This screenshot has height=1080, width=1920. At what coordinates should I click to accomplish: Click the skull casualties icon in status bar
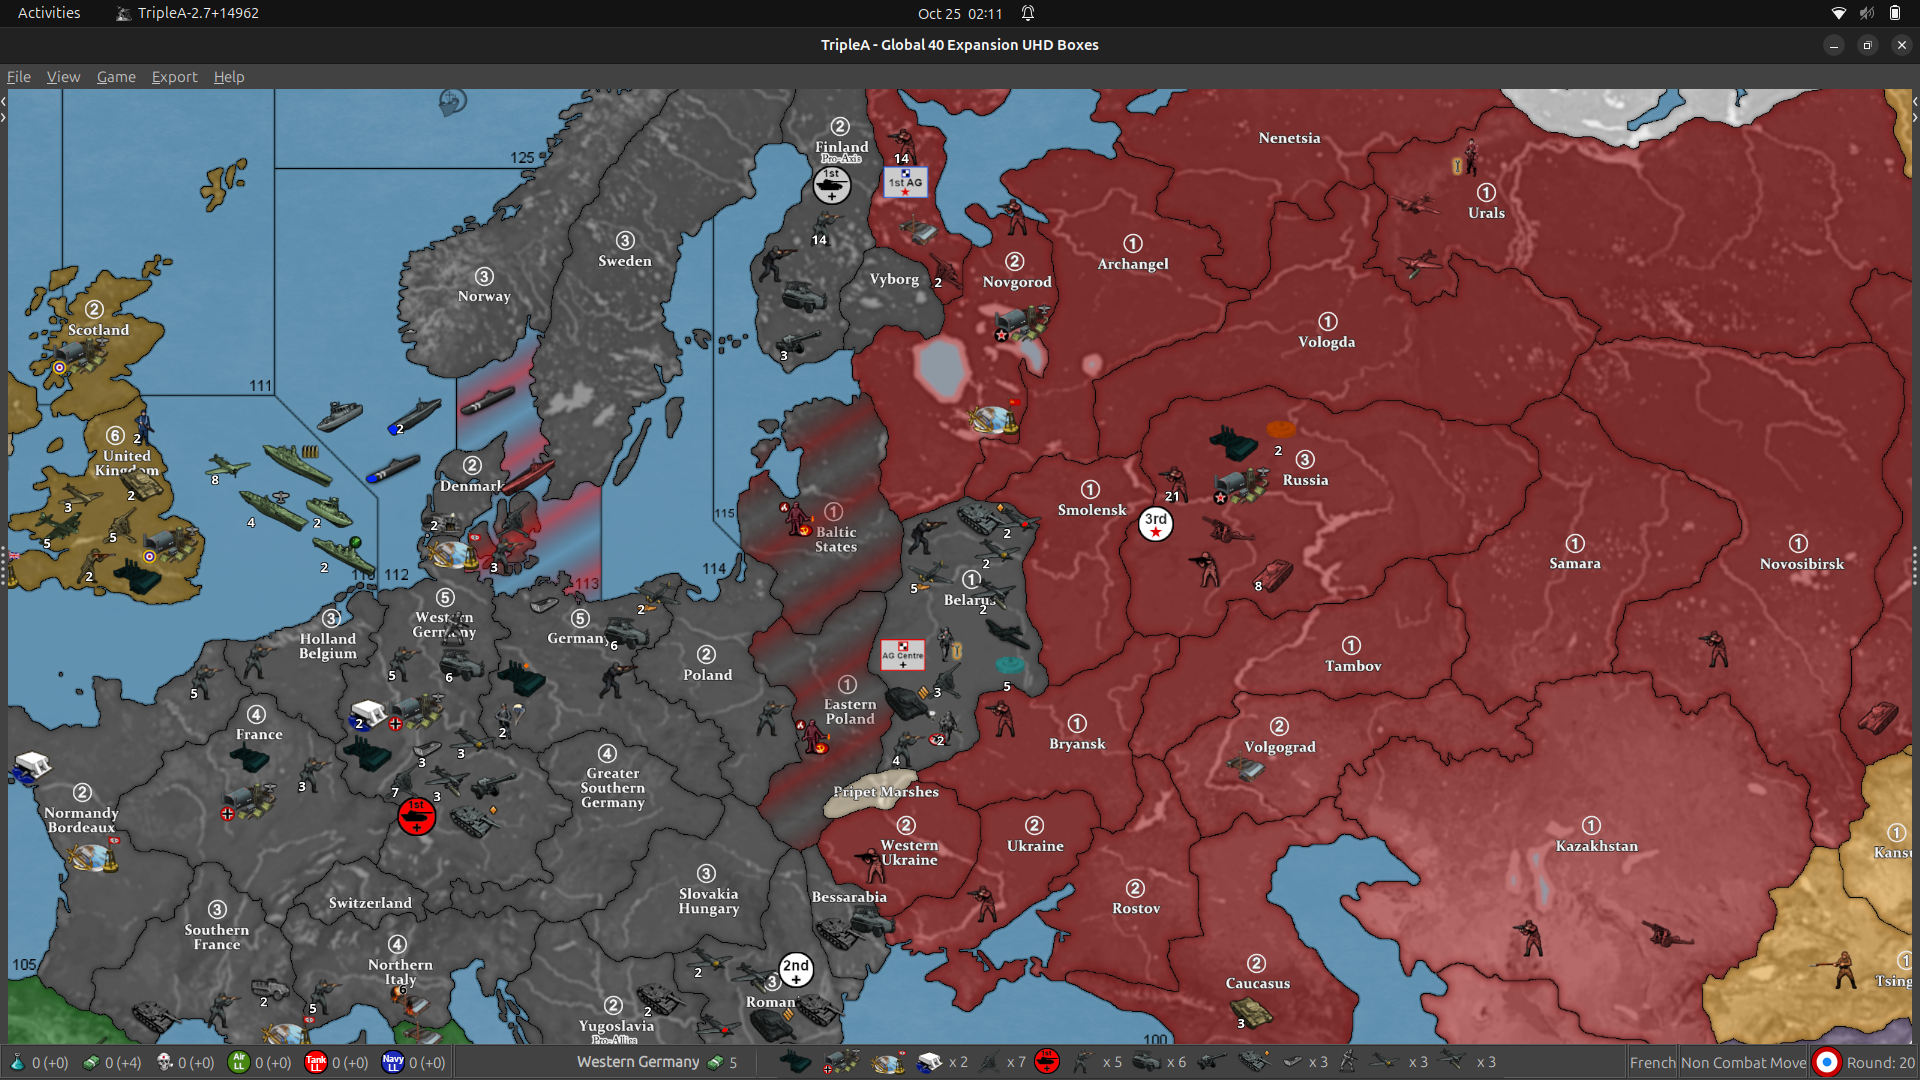(165, 1062)
